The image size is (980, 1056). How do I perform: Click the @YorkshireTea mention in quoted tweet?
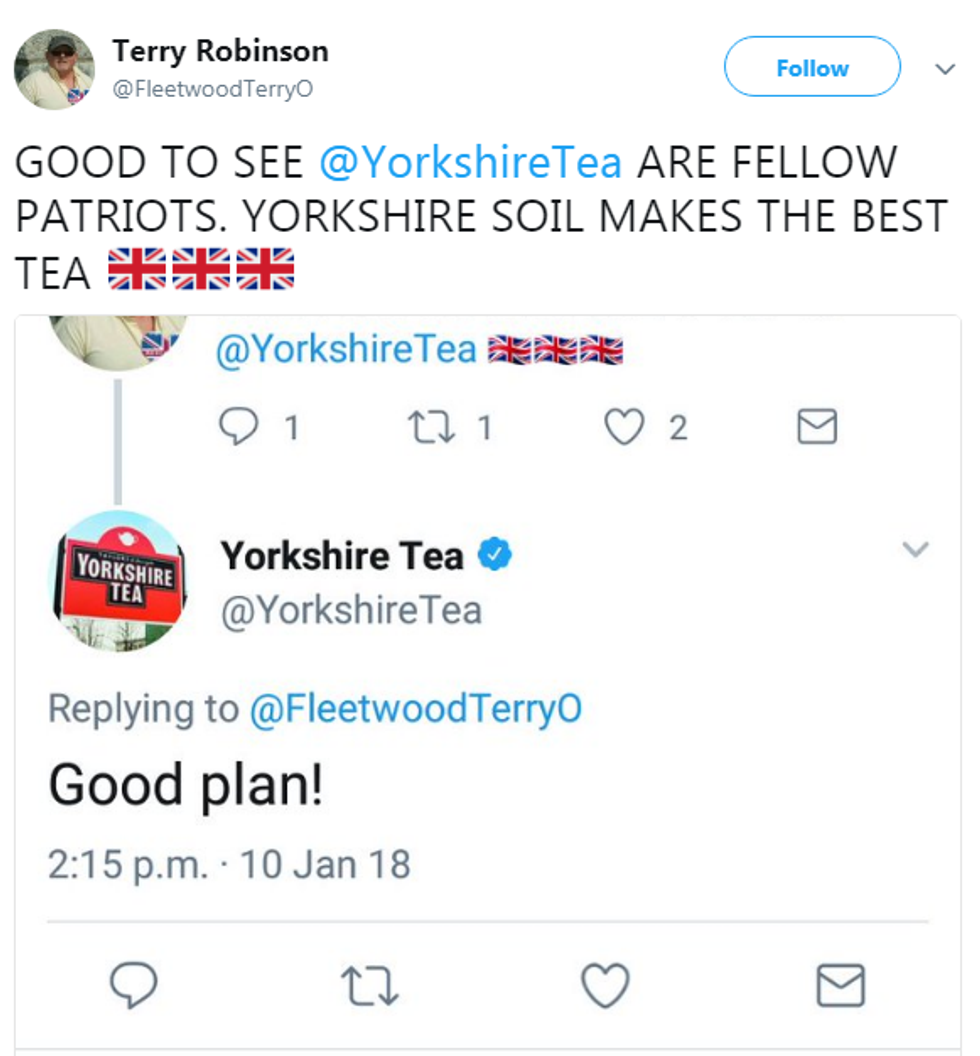(x=346, y=350)
